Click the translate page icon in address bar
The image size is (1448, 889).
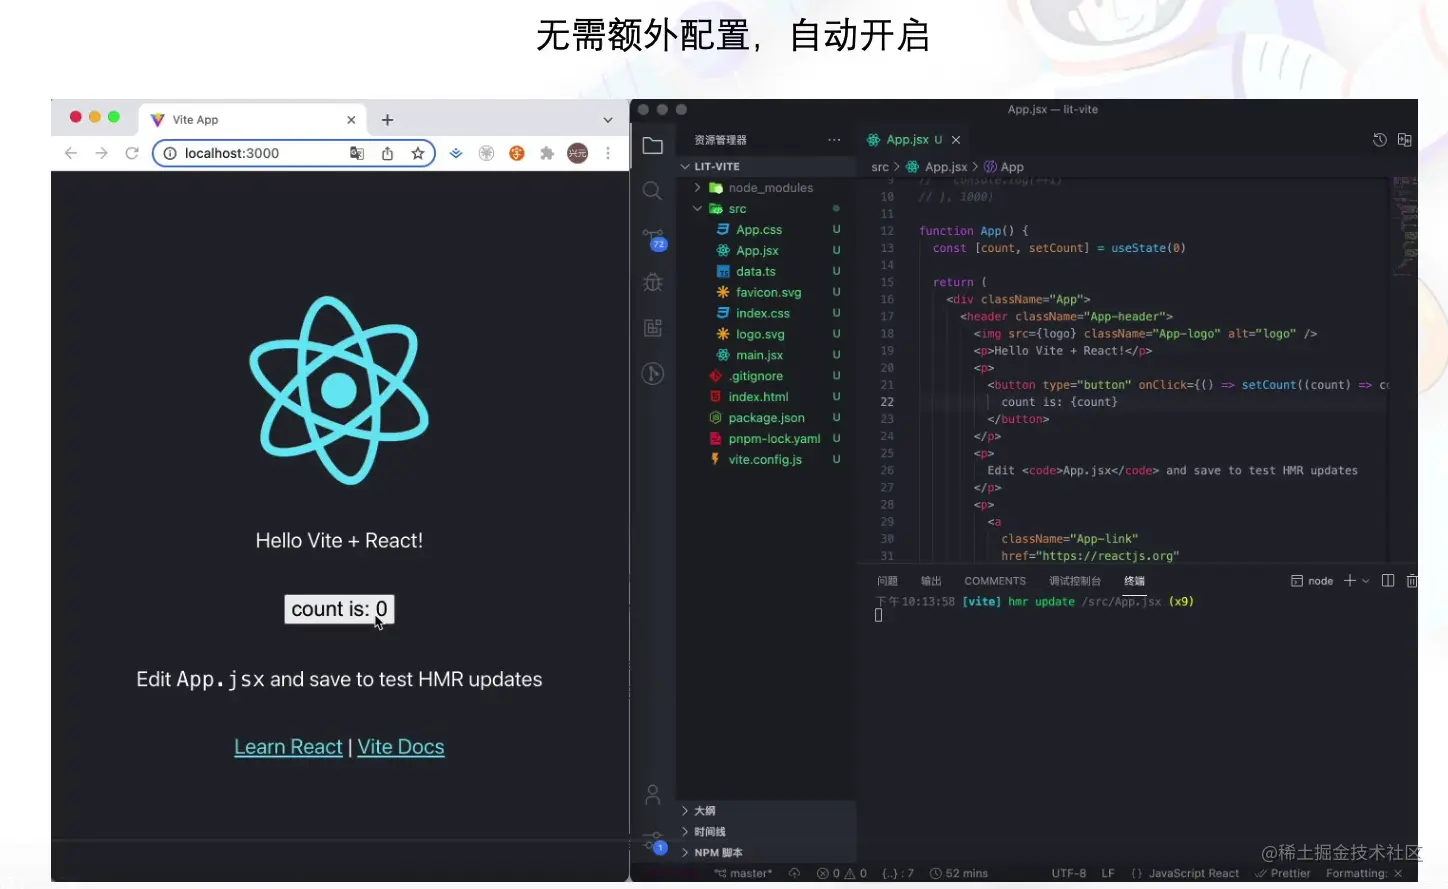coord(357,153)
